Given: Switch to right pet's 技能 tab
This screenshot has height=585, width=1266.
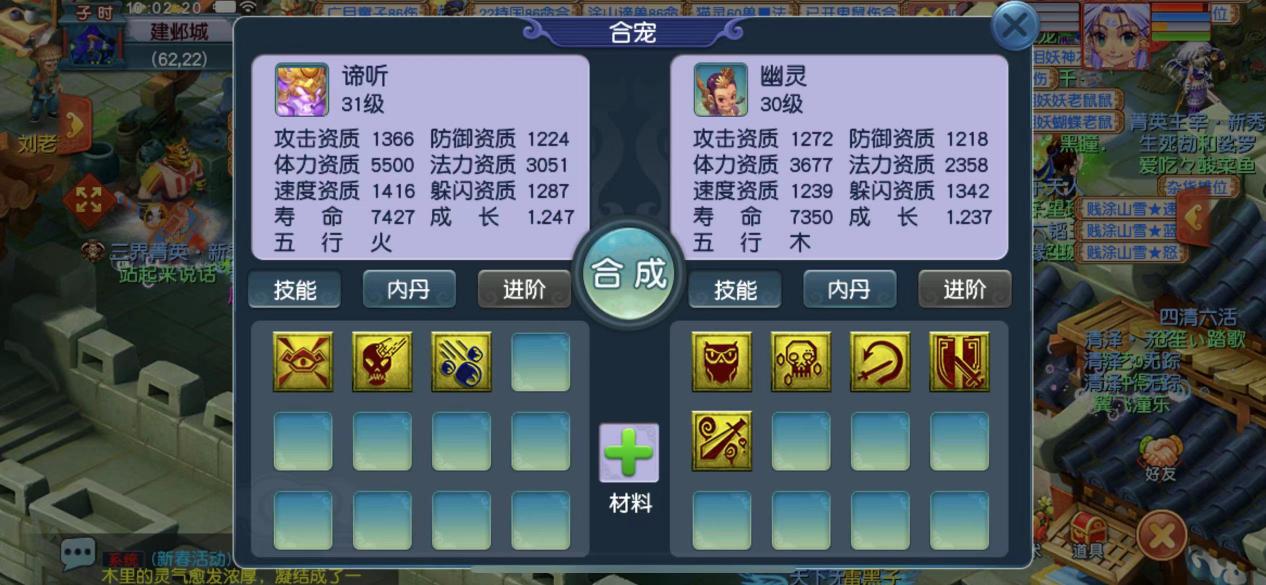Looking at the screenshot, I should click(736, 290).
